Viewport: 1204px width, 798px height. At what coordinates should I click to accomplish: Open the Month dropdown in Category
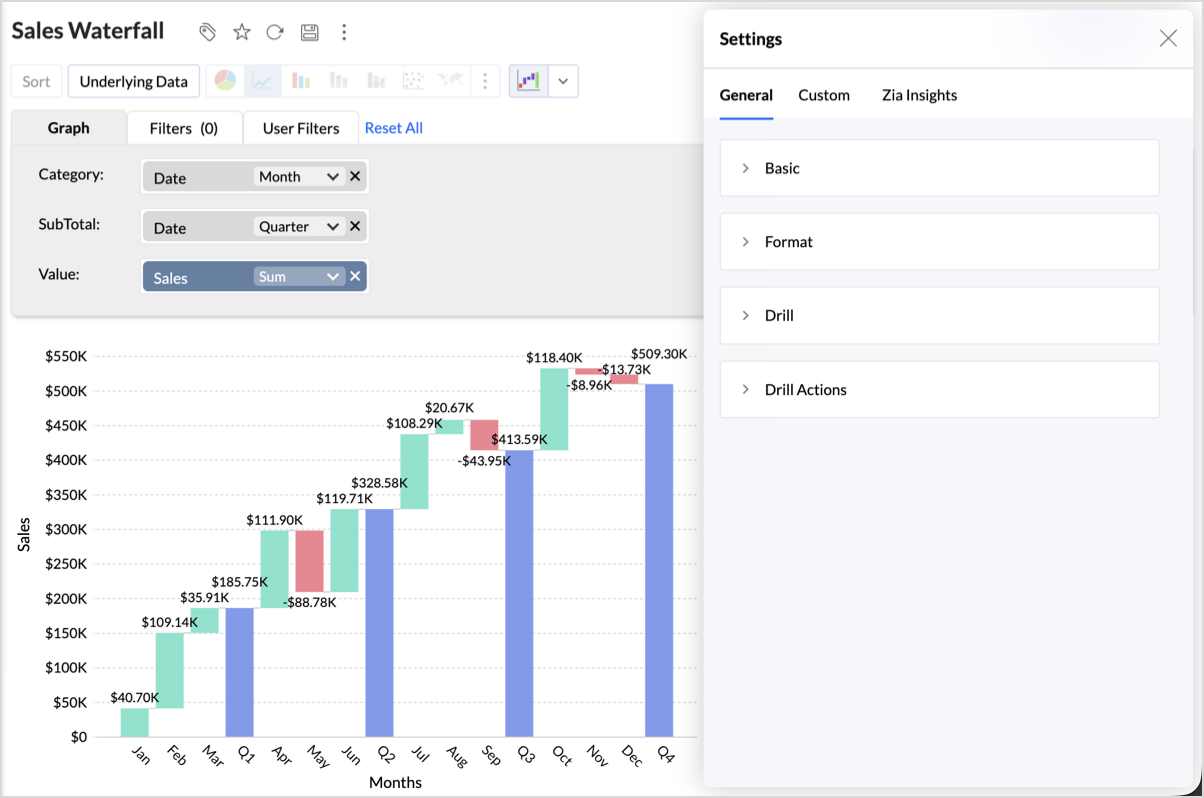(299, 177)
